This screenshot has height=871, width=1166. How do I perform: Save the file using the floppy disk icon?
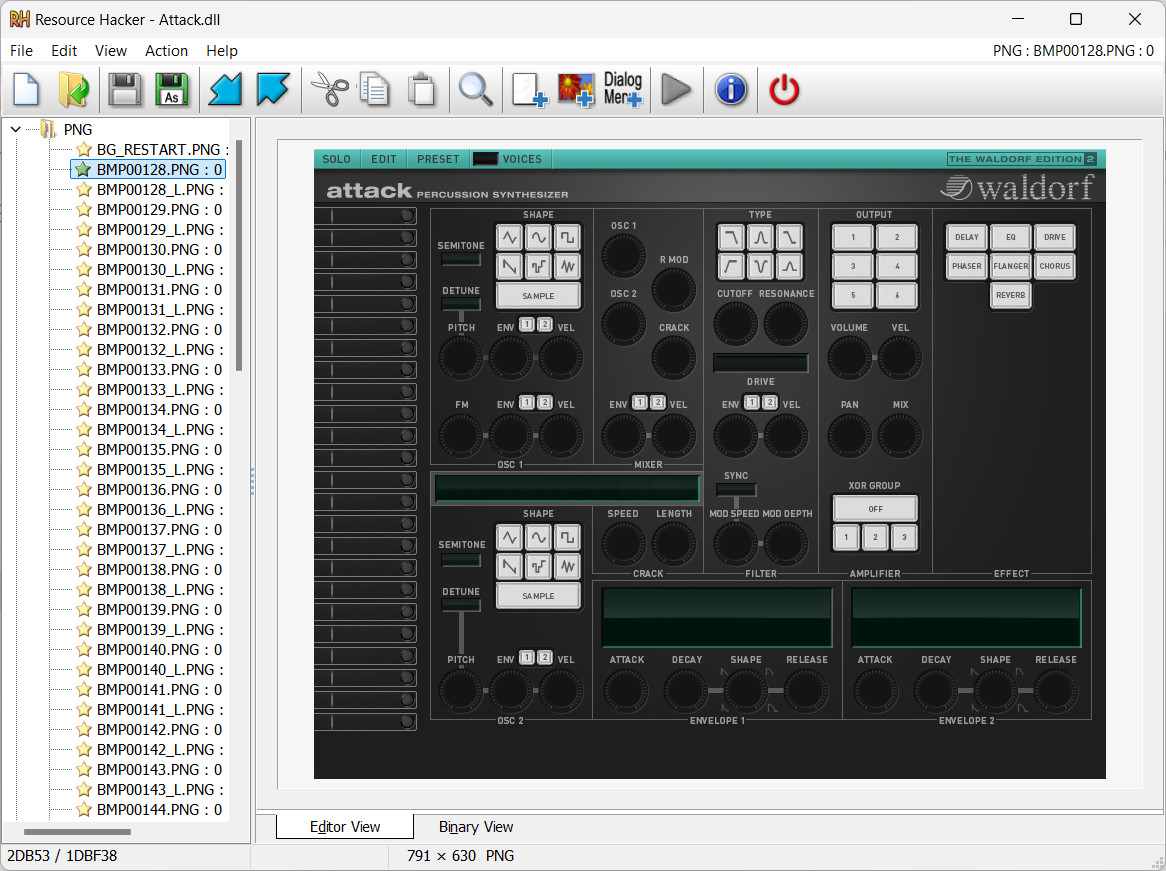[124, 90]
